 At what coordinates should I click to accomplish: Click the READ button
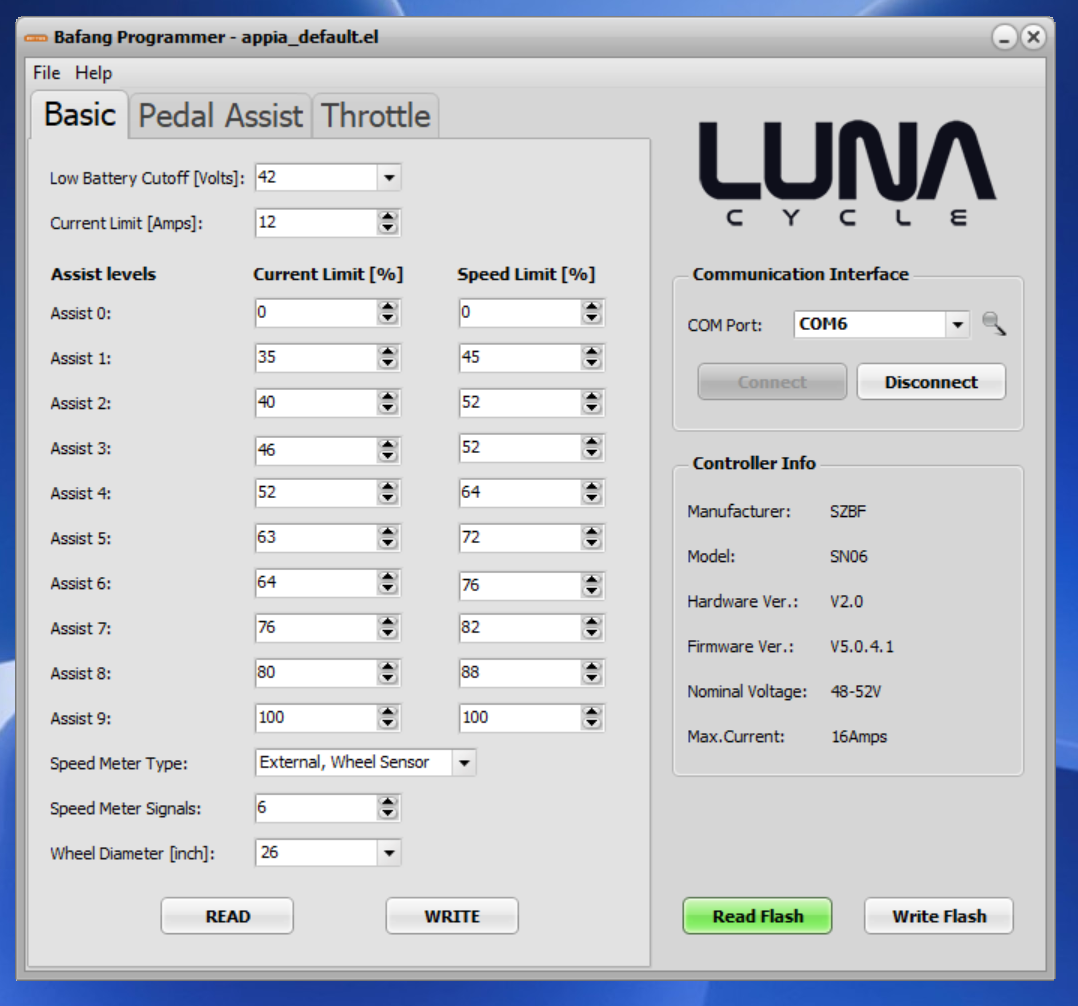228,916
